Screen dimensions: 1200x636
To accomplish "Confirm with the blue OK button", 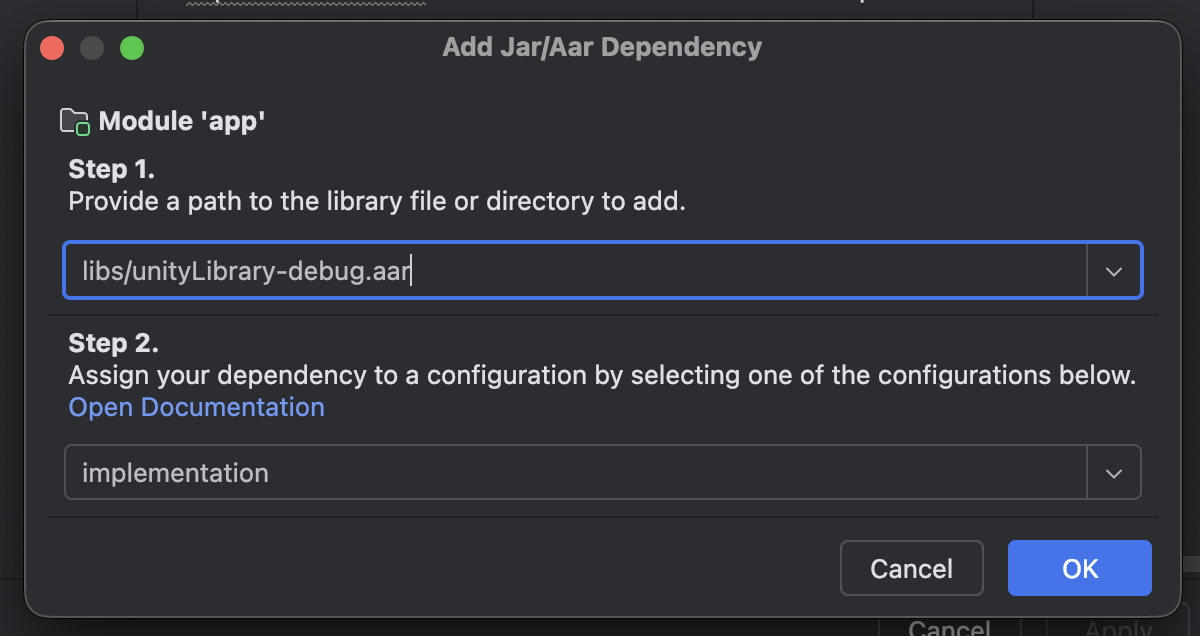I will coord(1079,568).
